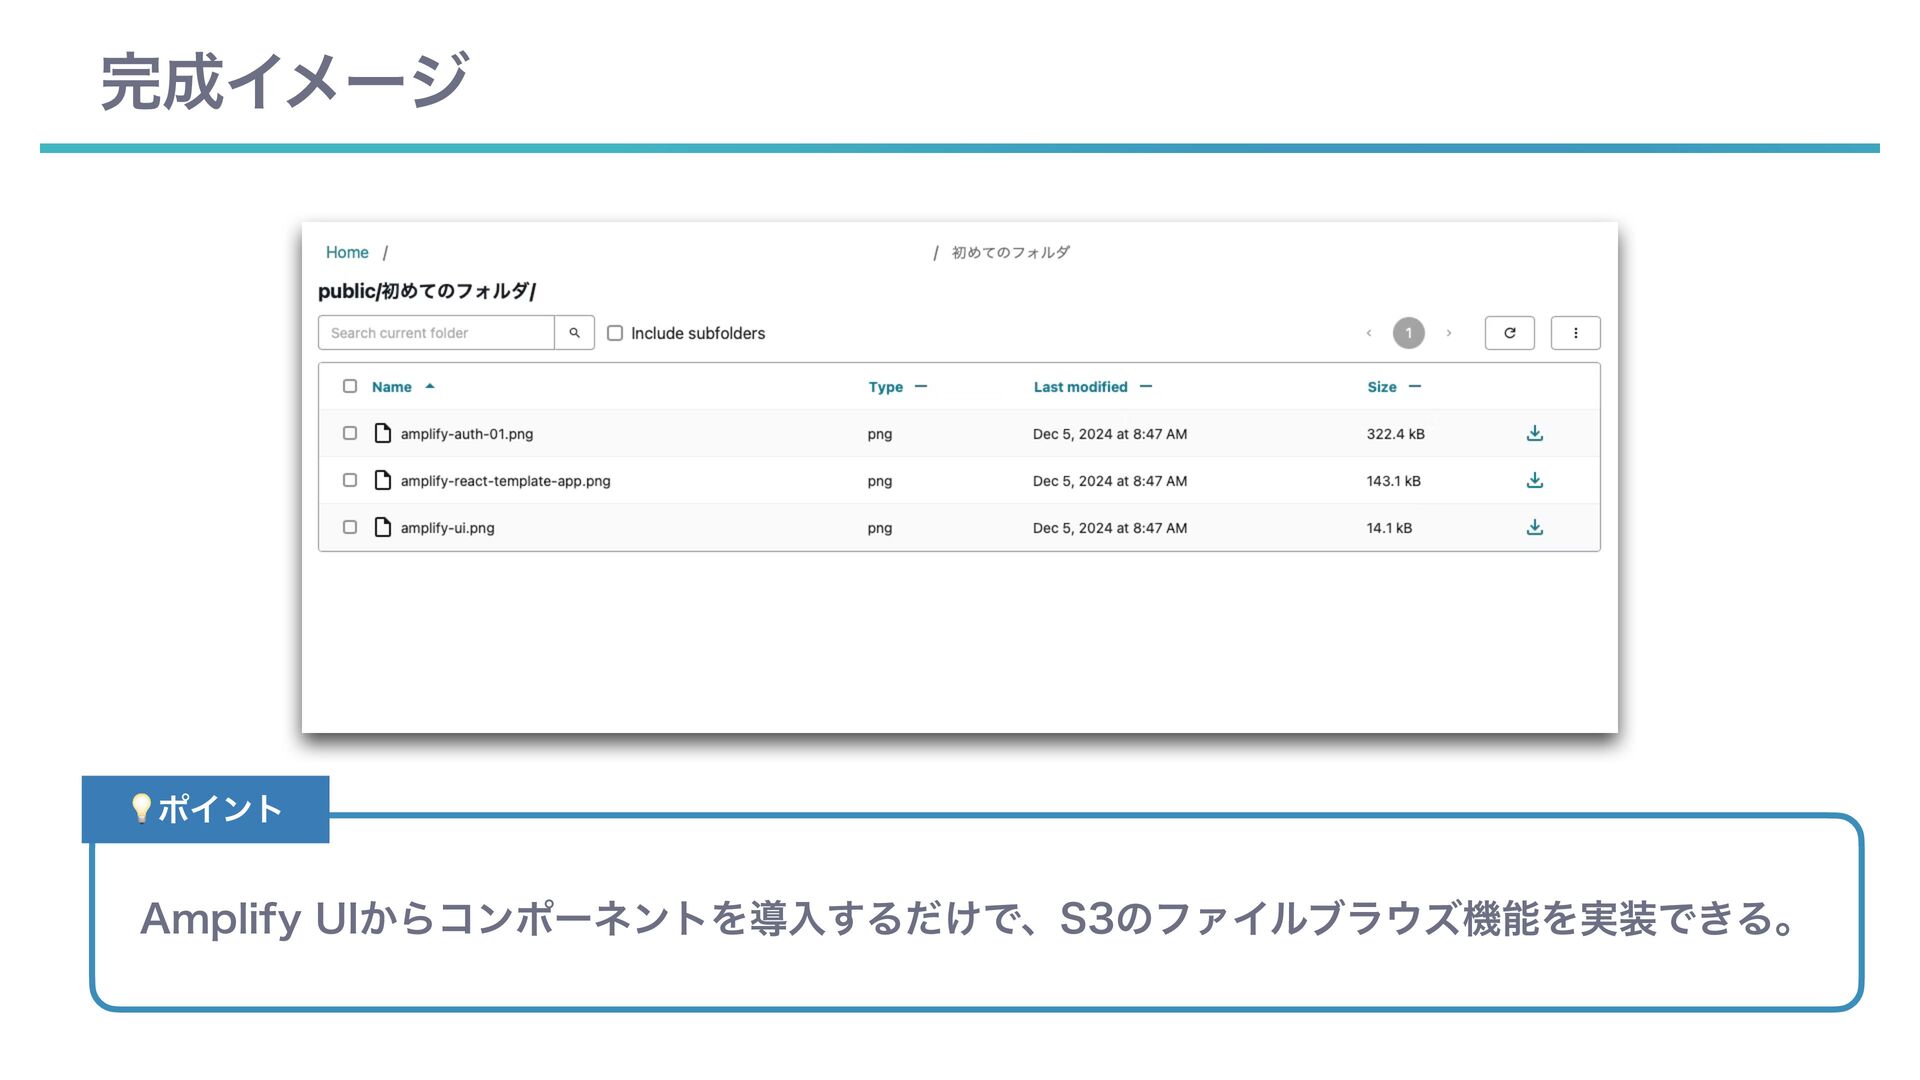Open the three-dot actions menu
This screenshot has height=1080, width=1920.
pyautogui.click(x=1575, y=333)
